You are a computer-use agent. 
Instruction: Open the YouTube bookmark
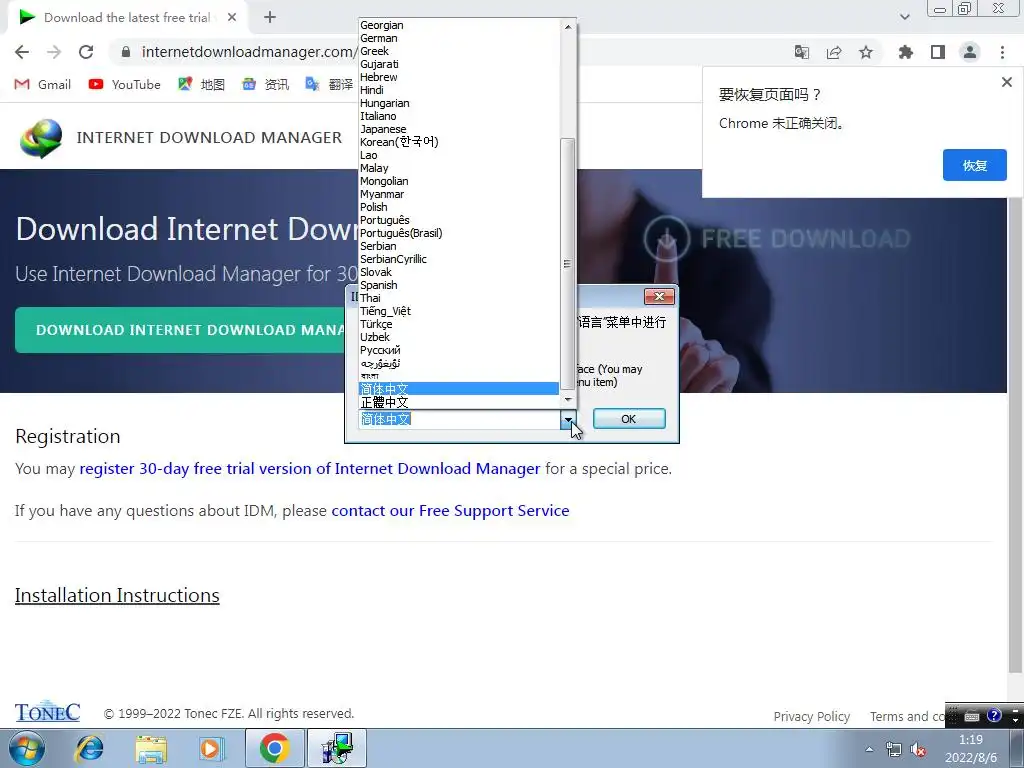coord(125,84)
